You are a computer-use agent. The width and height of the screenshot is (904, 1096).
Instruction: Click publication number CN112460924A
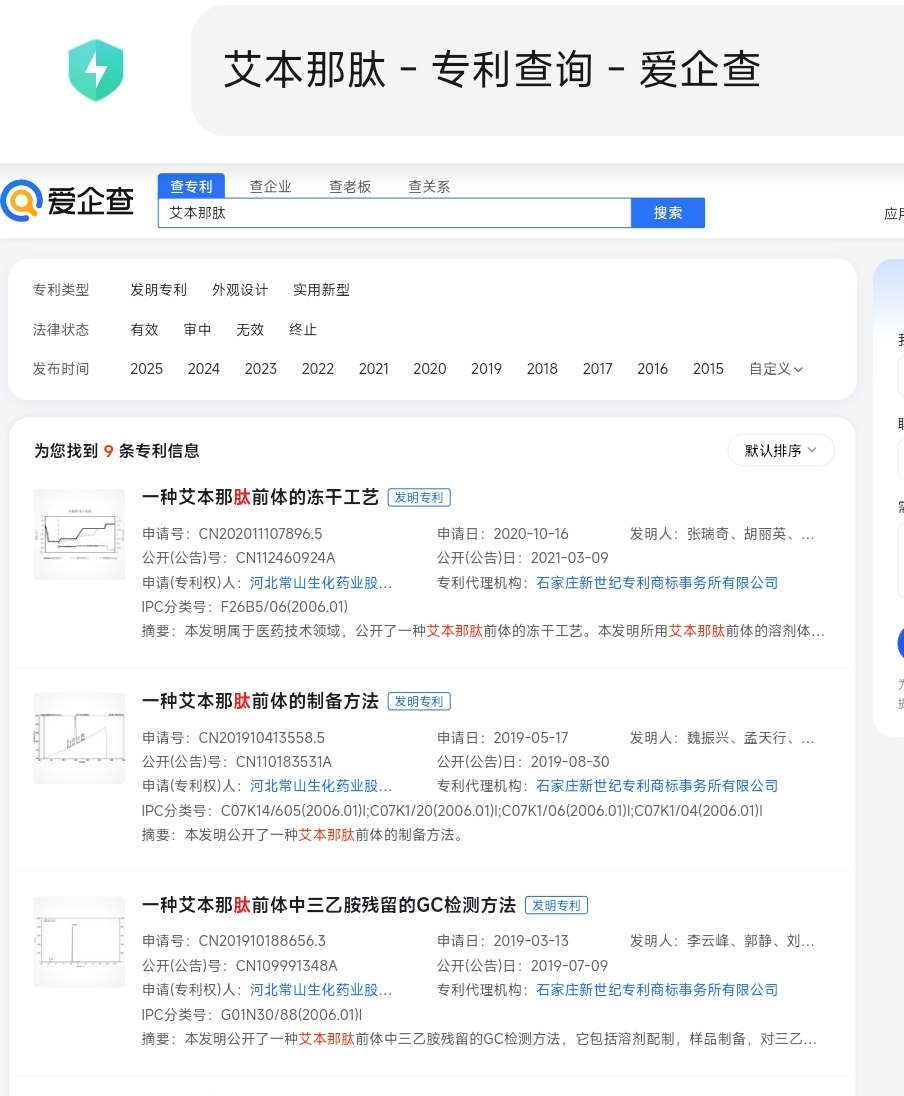tap(285, 558)
